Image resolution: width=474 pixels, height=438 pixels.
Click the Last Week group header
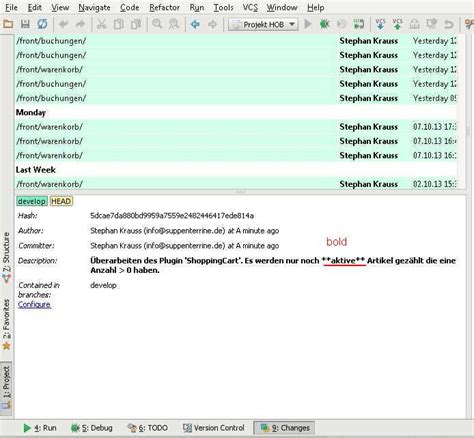coord(35,170)
